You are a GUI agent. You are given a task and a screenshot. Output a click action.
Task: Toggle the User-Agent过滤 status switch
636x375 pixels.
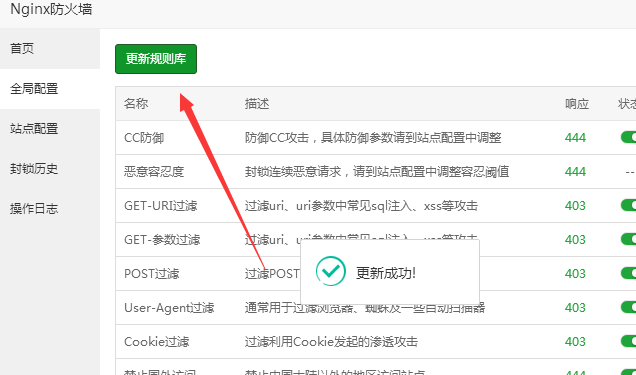(628, 307)
